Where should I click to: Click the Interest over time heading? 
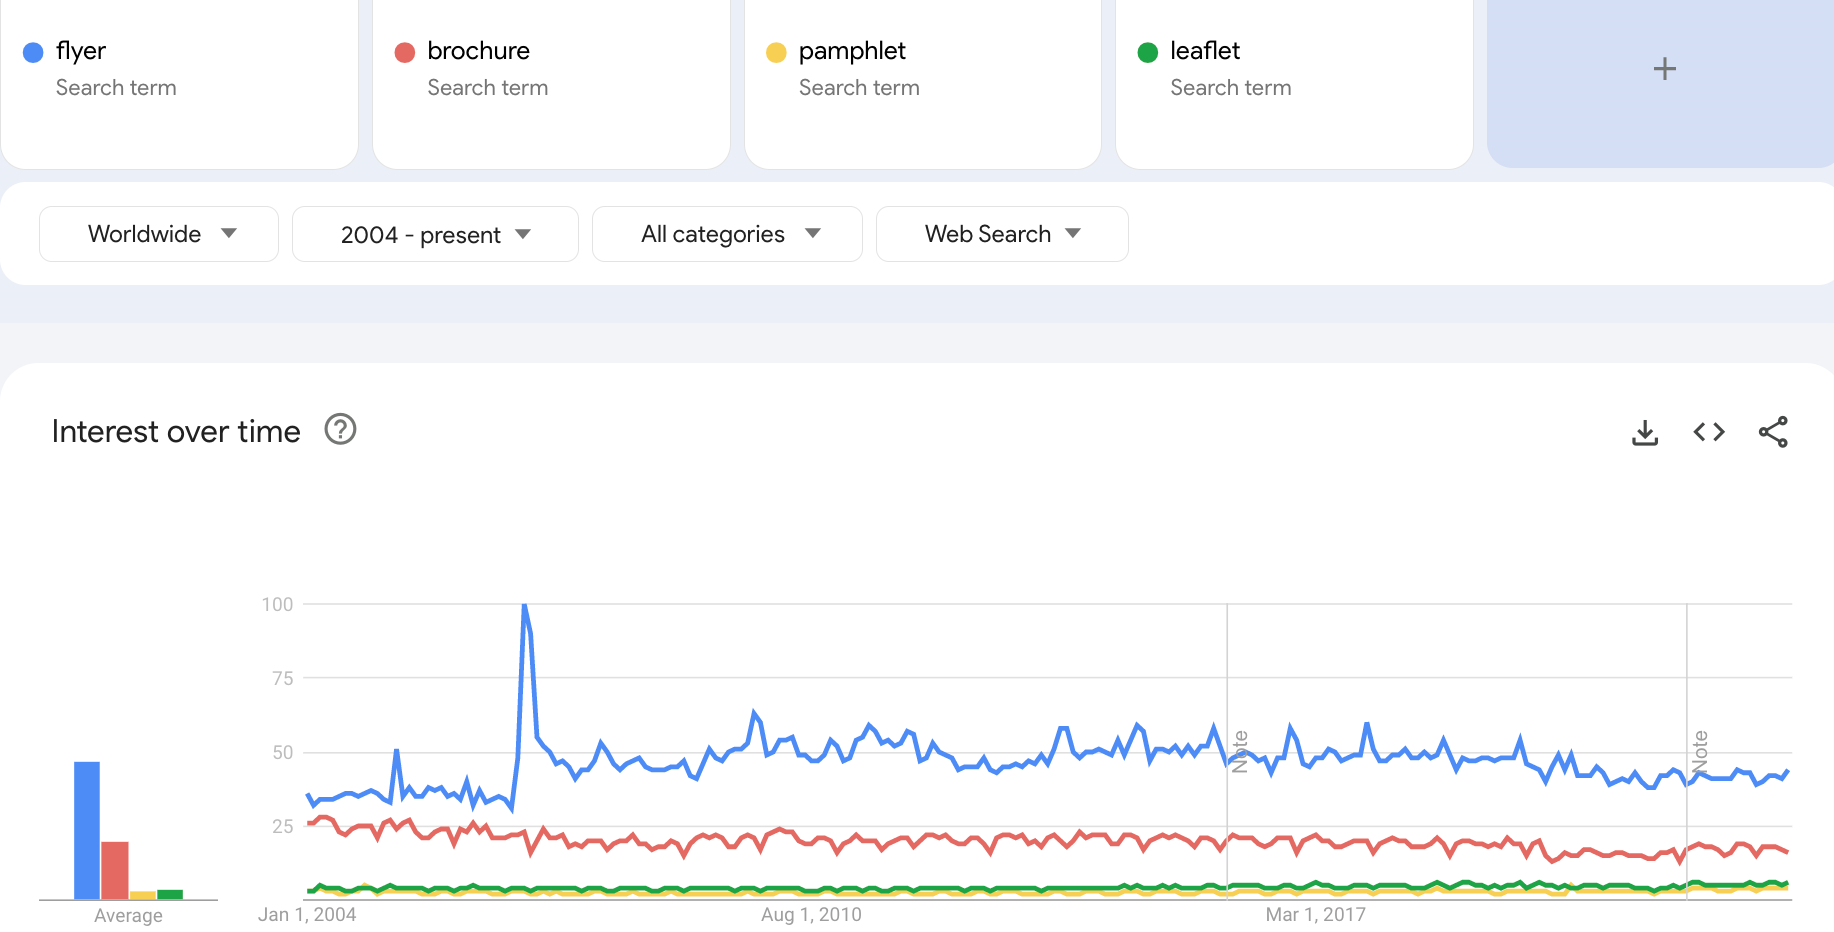click(x=176, y=431)
